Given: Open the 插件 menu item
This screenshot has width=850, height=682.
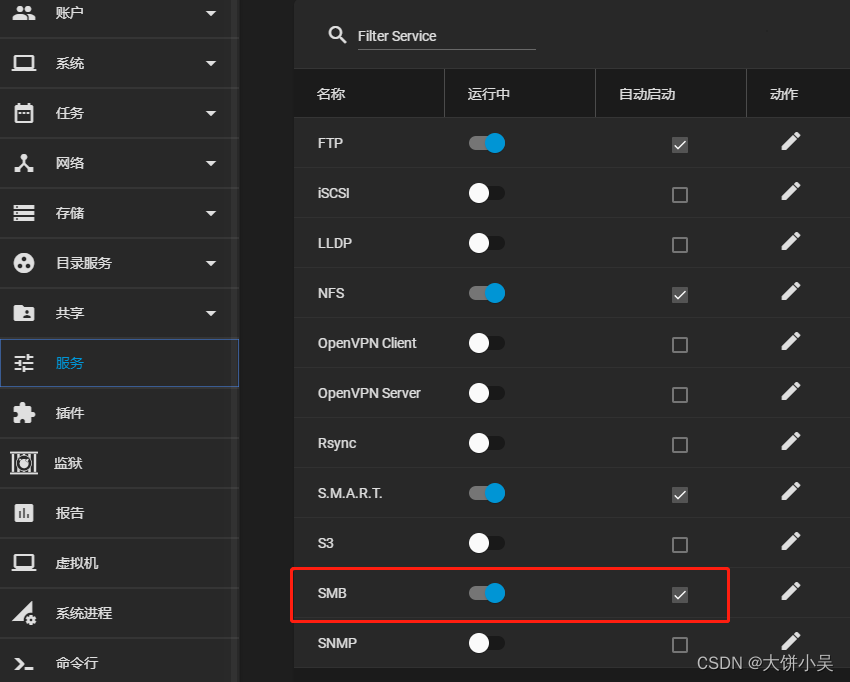Looking at the screenshot, I should [x=119, y=413].
